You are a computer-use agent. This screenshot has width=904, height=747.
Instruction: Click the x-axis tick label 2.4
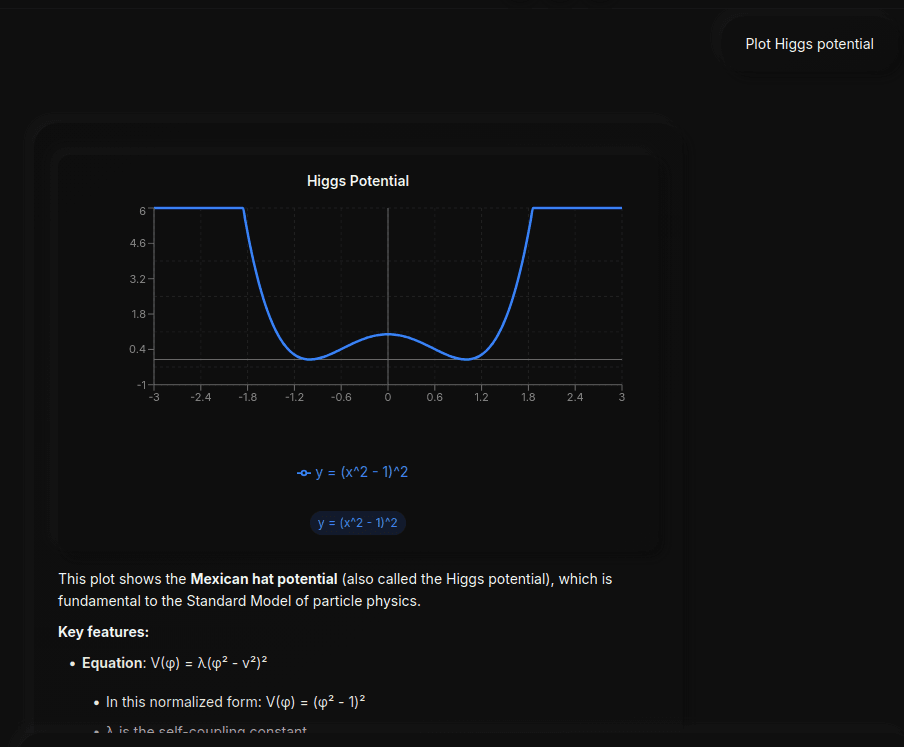coord(575,398)
